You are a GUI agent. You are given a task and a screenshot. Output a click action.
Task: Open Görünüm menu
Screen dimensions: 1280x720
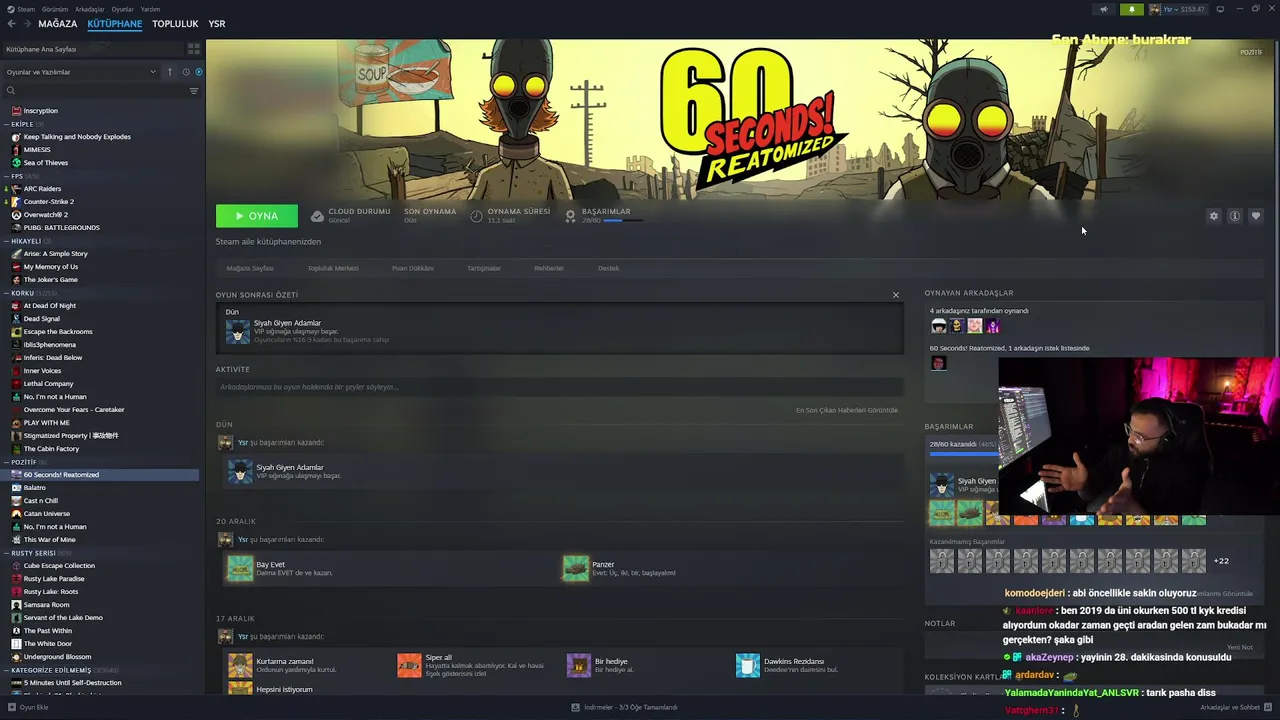tap(55, 9)
